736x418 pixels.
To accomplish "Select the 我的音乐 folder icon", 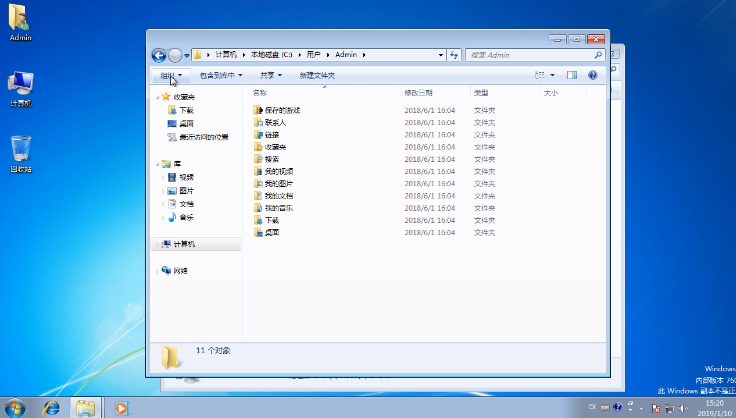I will [x=258, y=207].
